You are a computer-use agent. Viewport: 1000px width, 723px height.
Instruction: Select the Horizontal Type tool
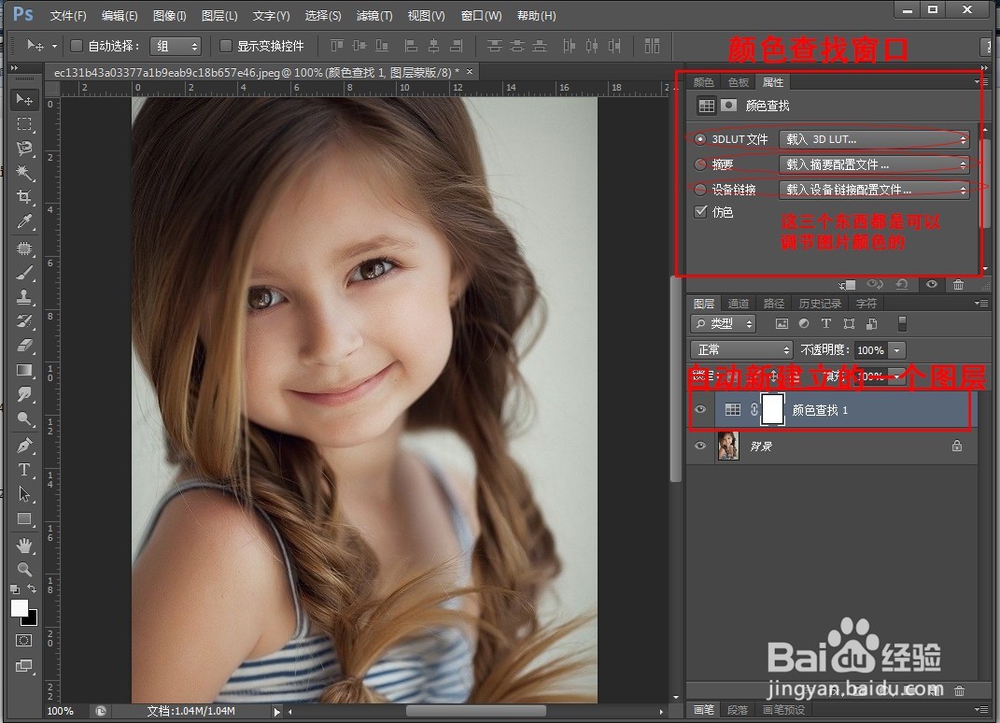pyautogui.click(x=24, y=470)
